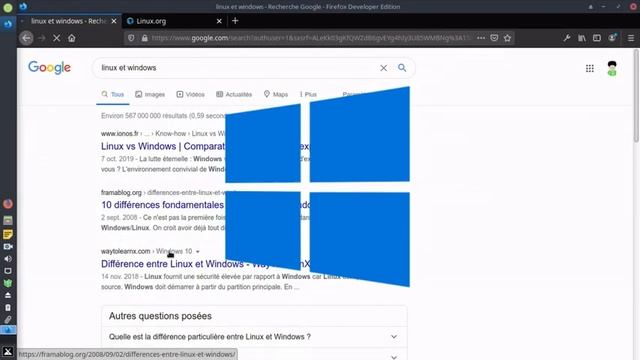Click the Google logo
Viewport: 640px width, 360px height.
click(49, 67)
